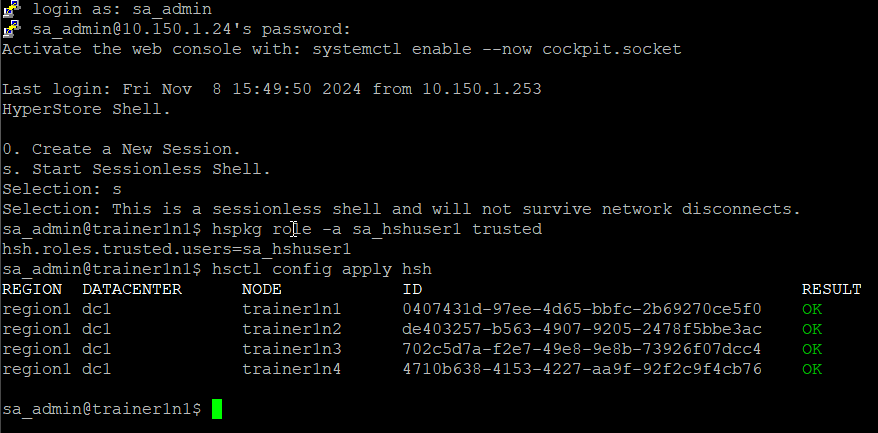The image size is (878, 433).
Task: Click the ID starting with de403257
Action: (x=582, y=329)
